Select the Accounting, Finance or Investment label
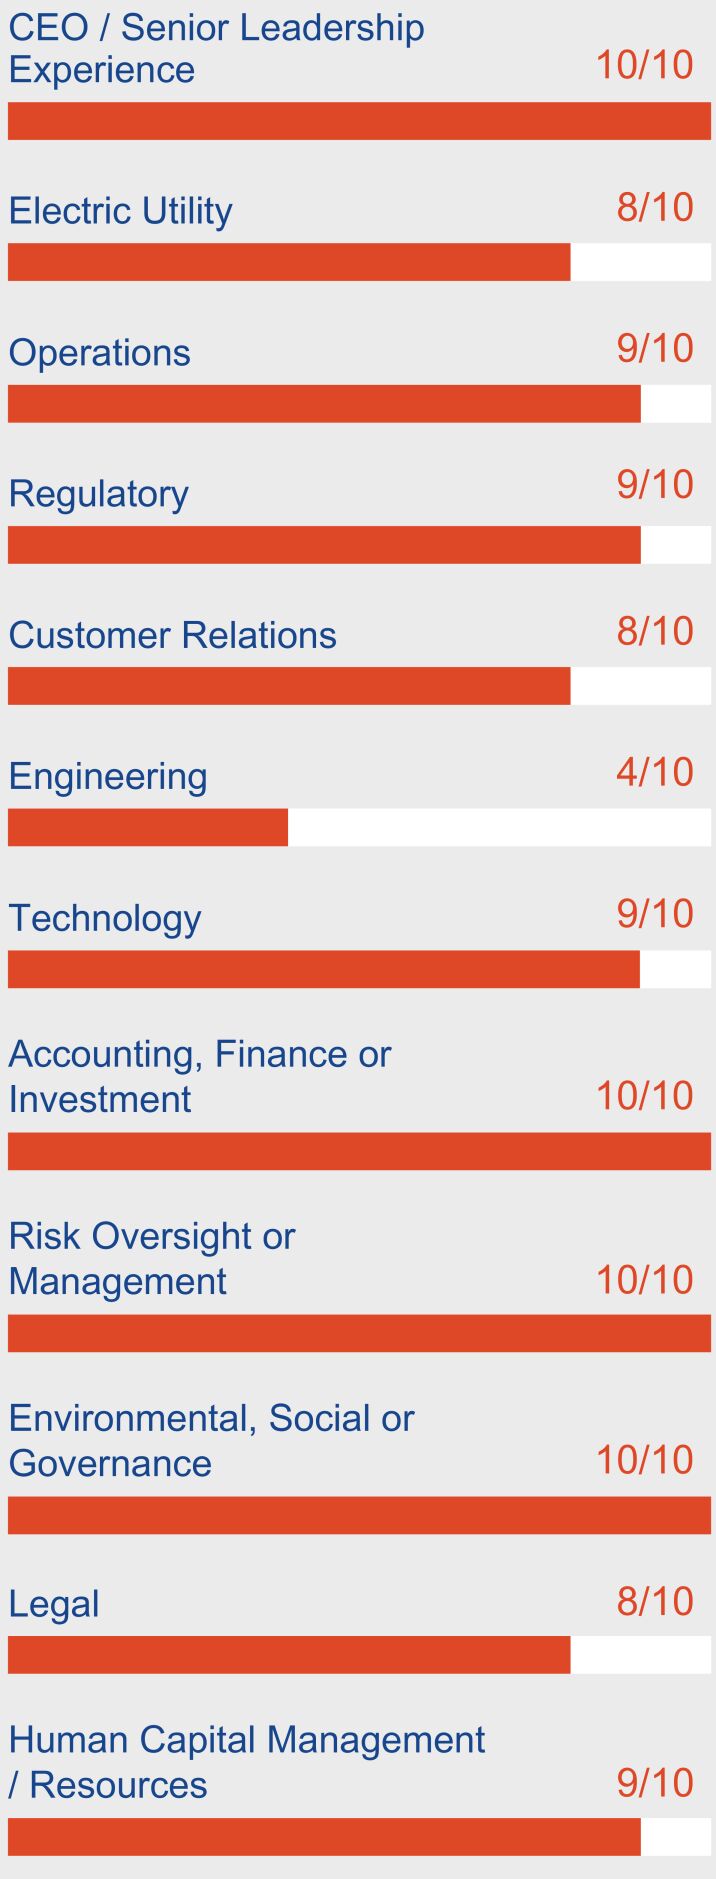 point(200,1076)
